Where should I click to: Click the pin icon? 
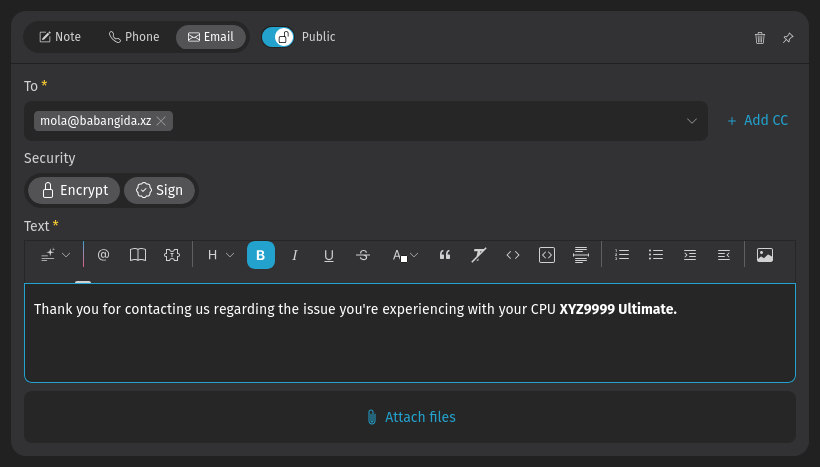click(788, 38)
